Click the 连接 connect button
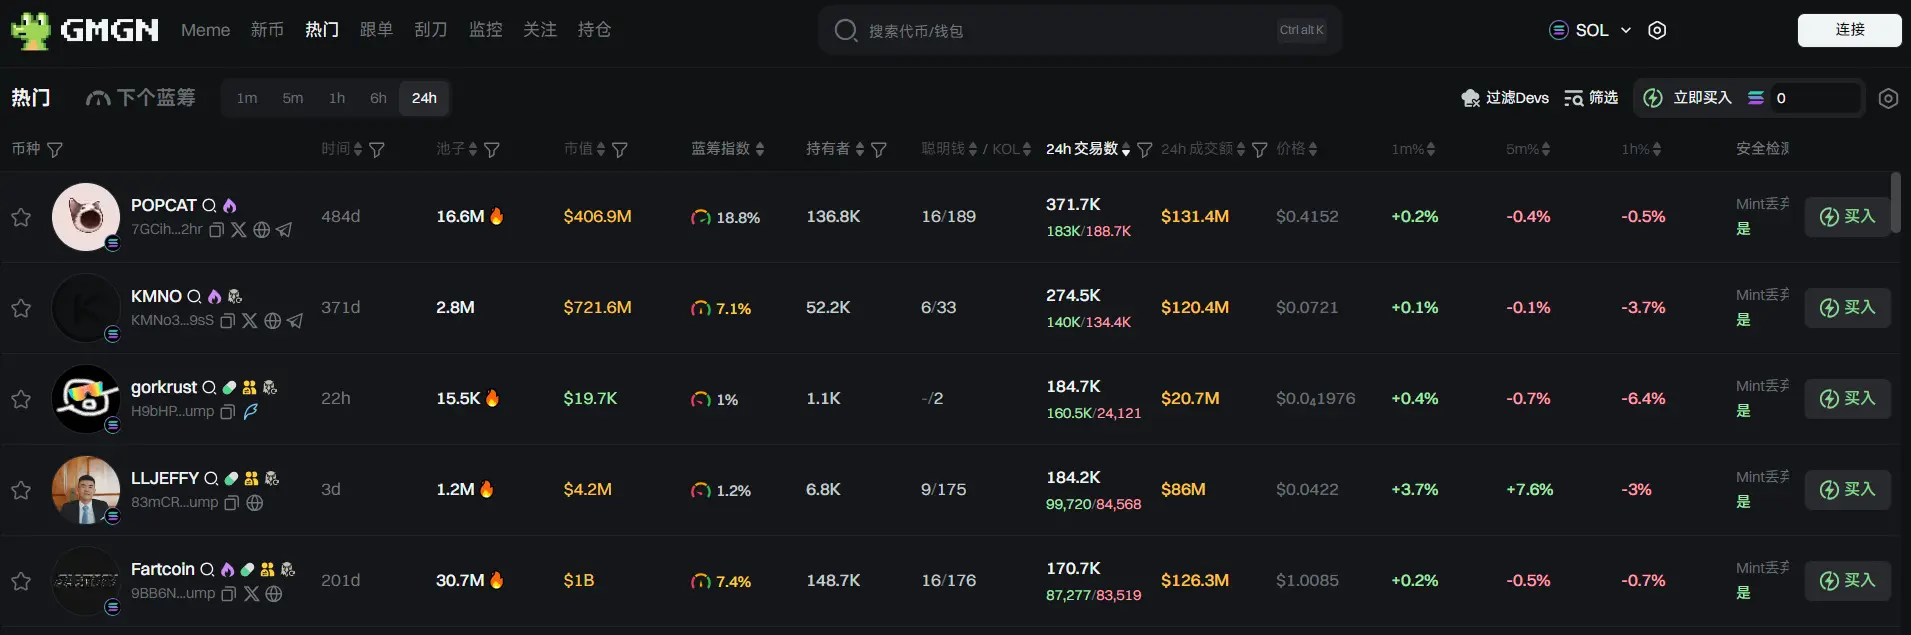The image size is (1911, 635). pos(1849,30)
